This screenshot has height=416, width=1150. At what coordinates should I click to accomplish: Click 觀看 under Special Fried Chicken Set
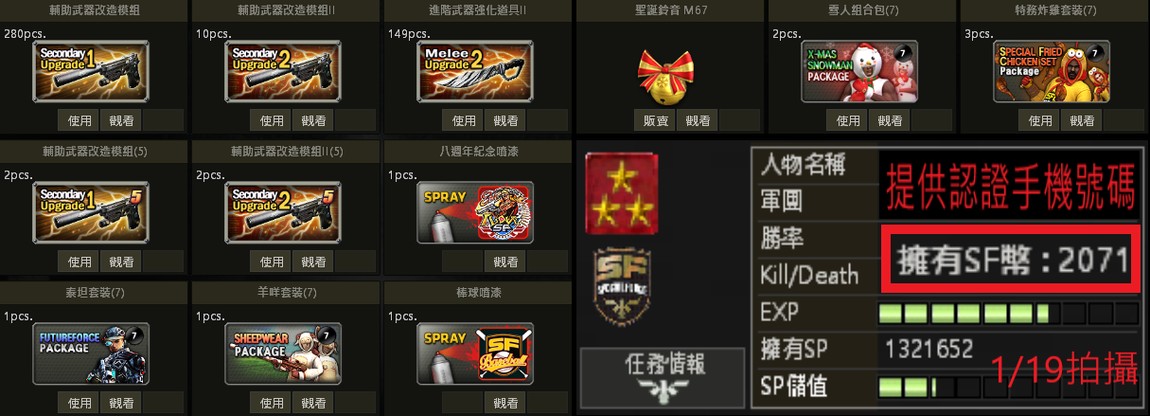coord(1082,120)
